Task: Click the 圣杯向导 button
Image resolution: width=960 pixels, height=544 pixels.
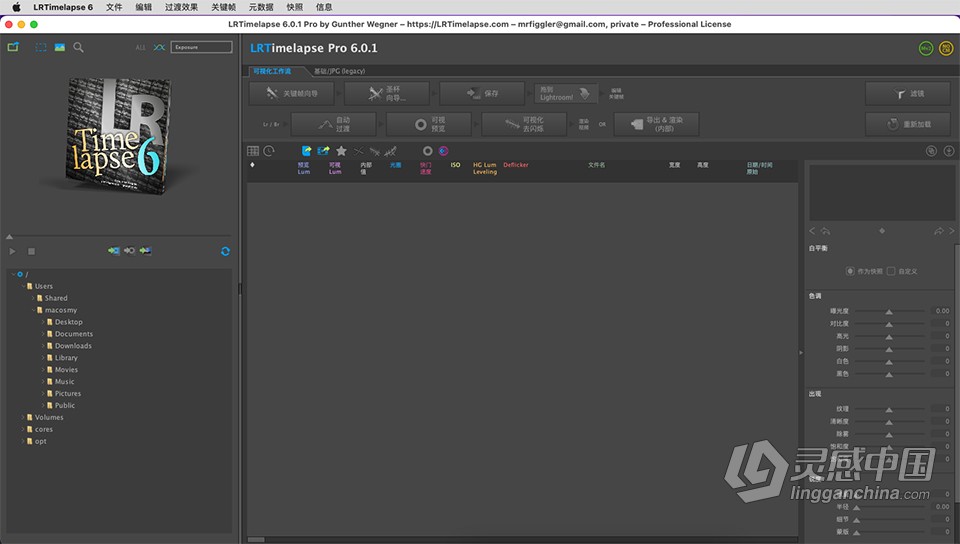Action: coord(387,94)
